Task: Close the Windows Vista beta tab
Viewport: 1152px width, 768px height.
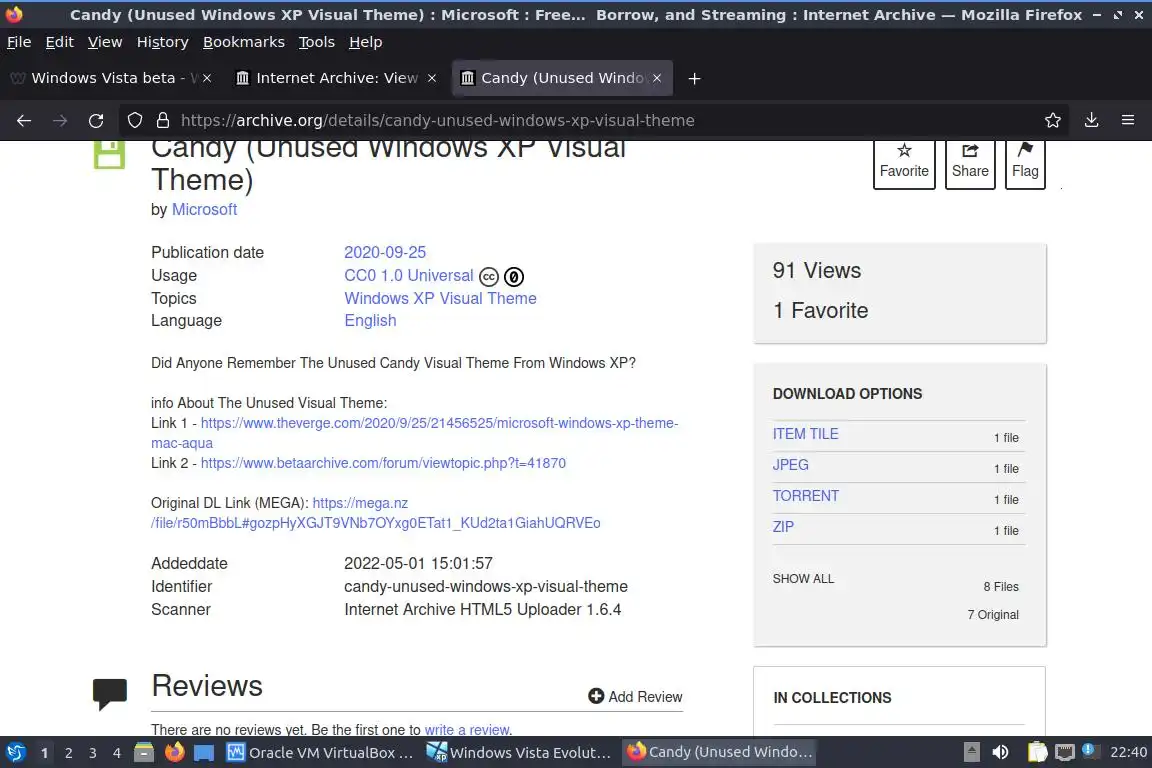Action: 207,78
